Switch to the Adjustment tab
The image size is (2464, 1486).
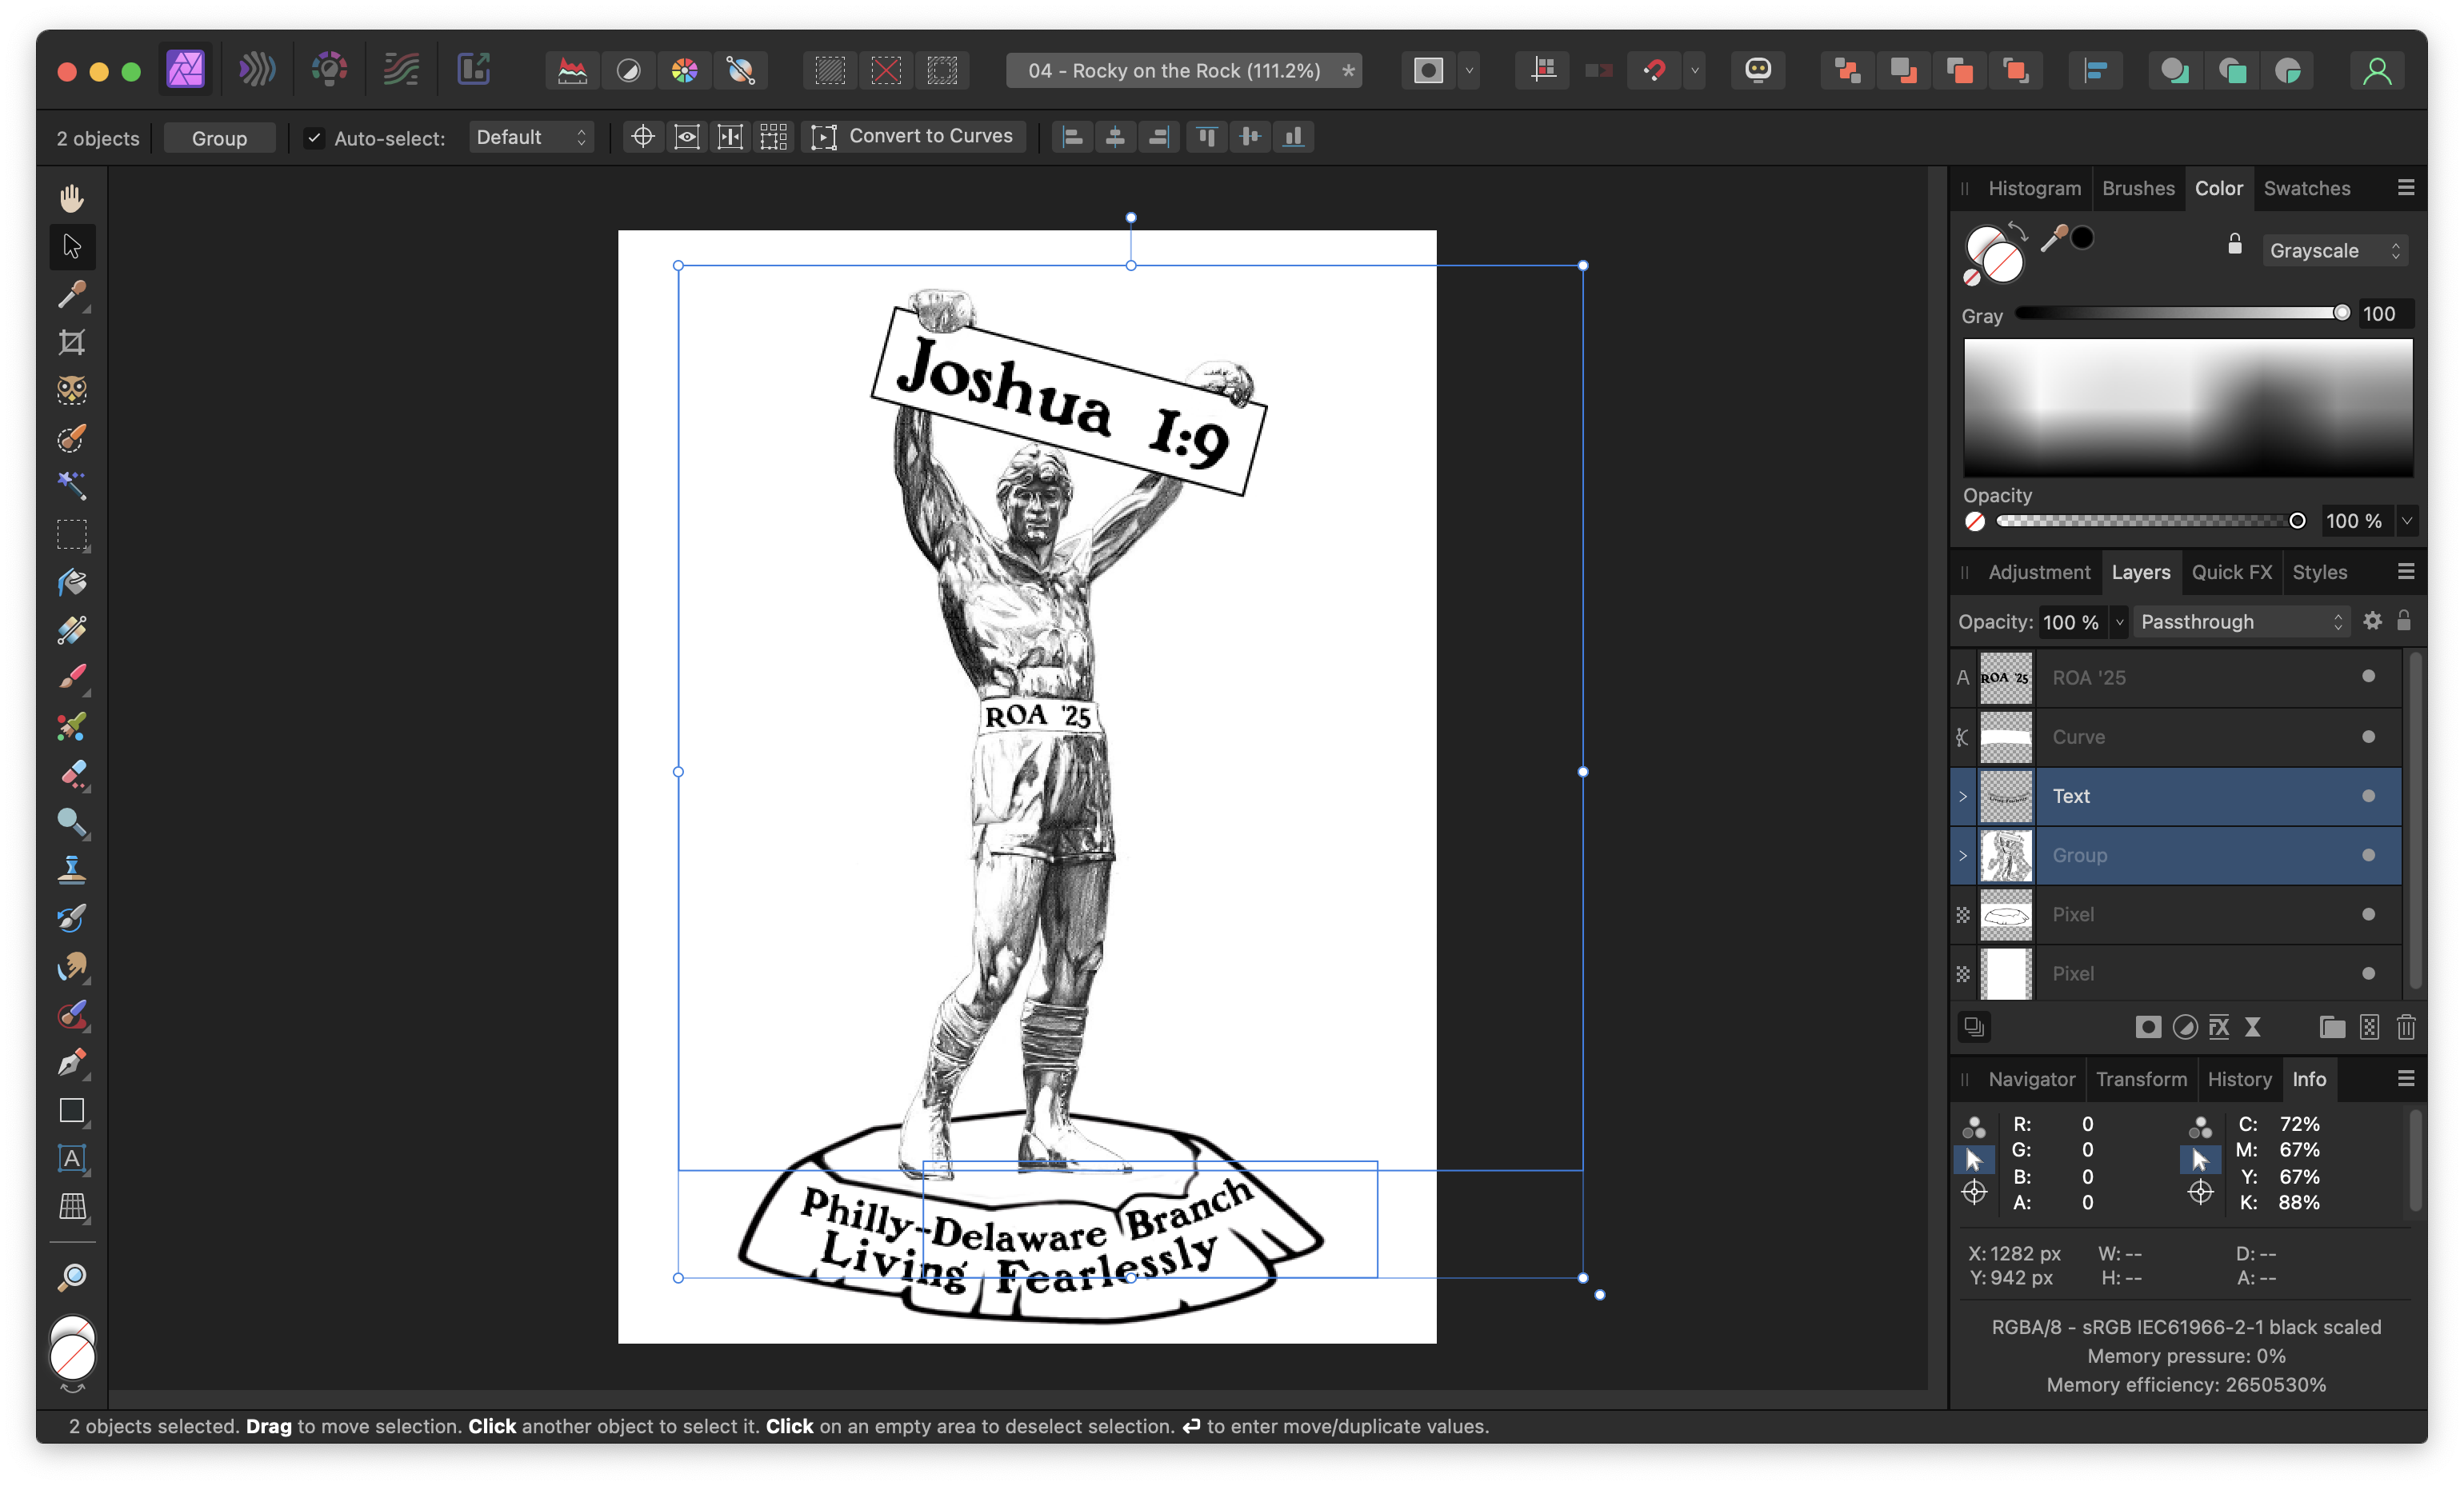coord(2039,572)
